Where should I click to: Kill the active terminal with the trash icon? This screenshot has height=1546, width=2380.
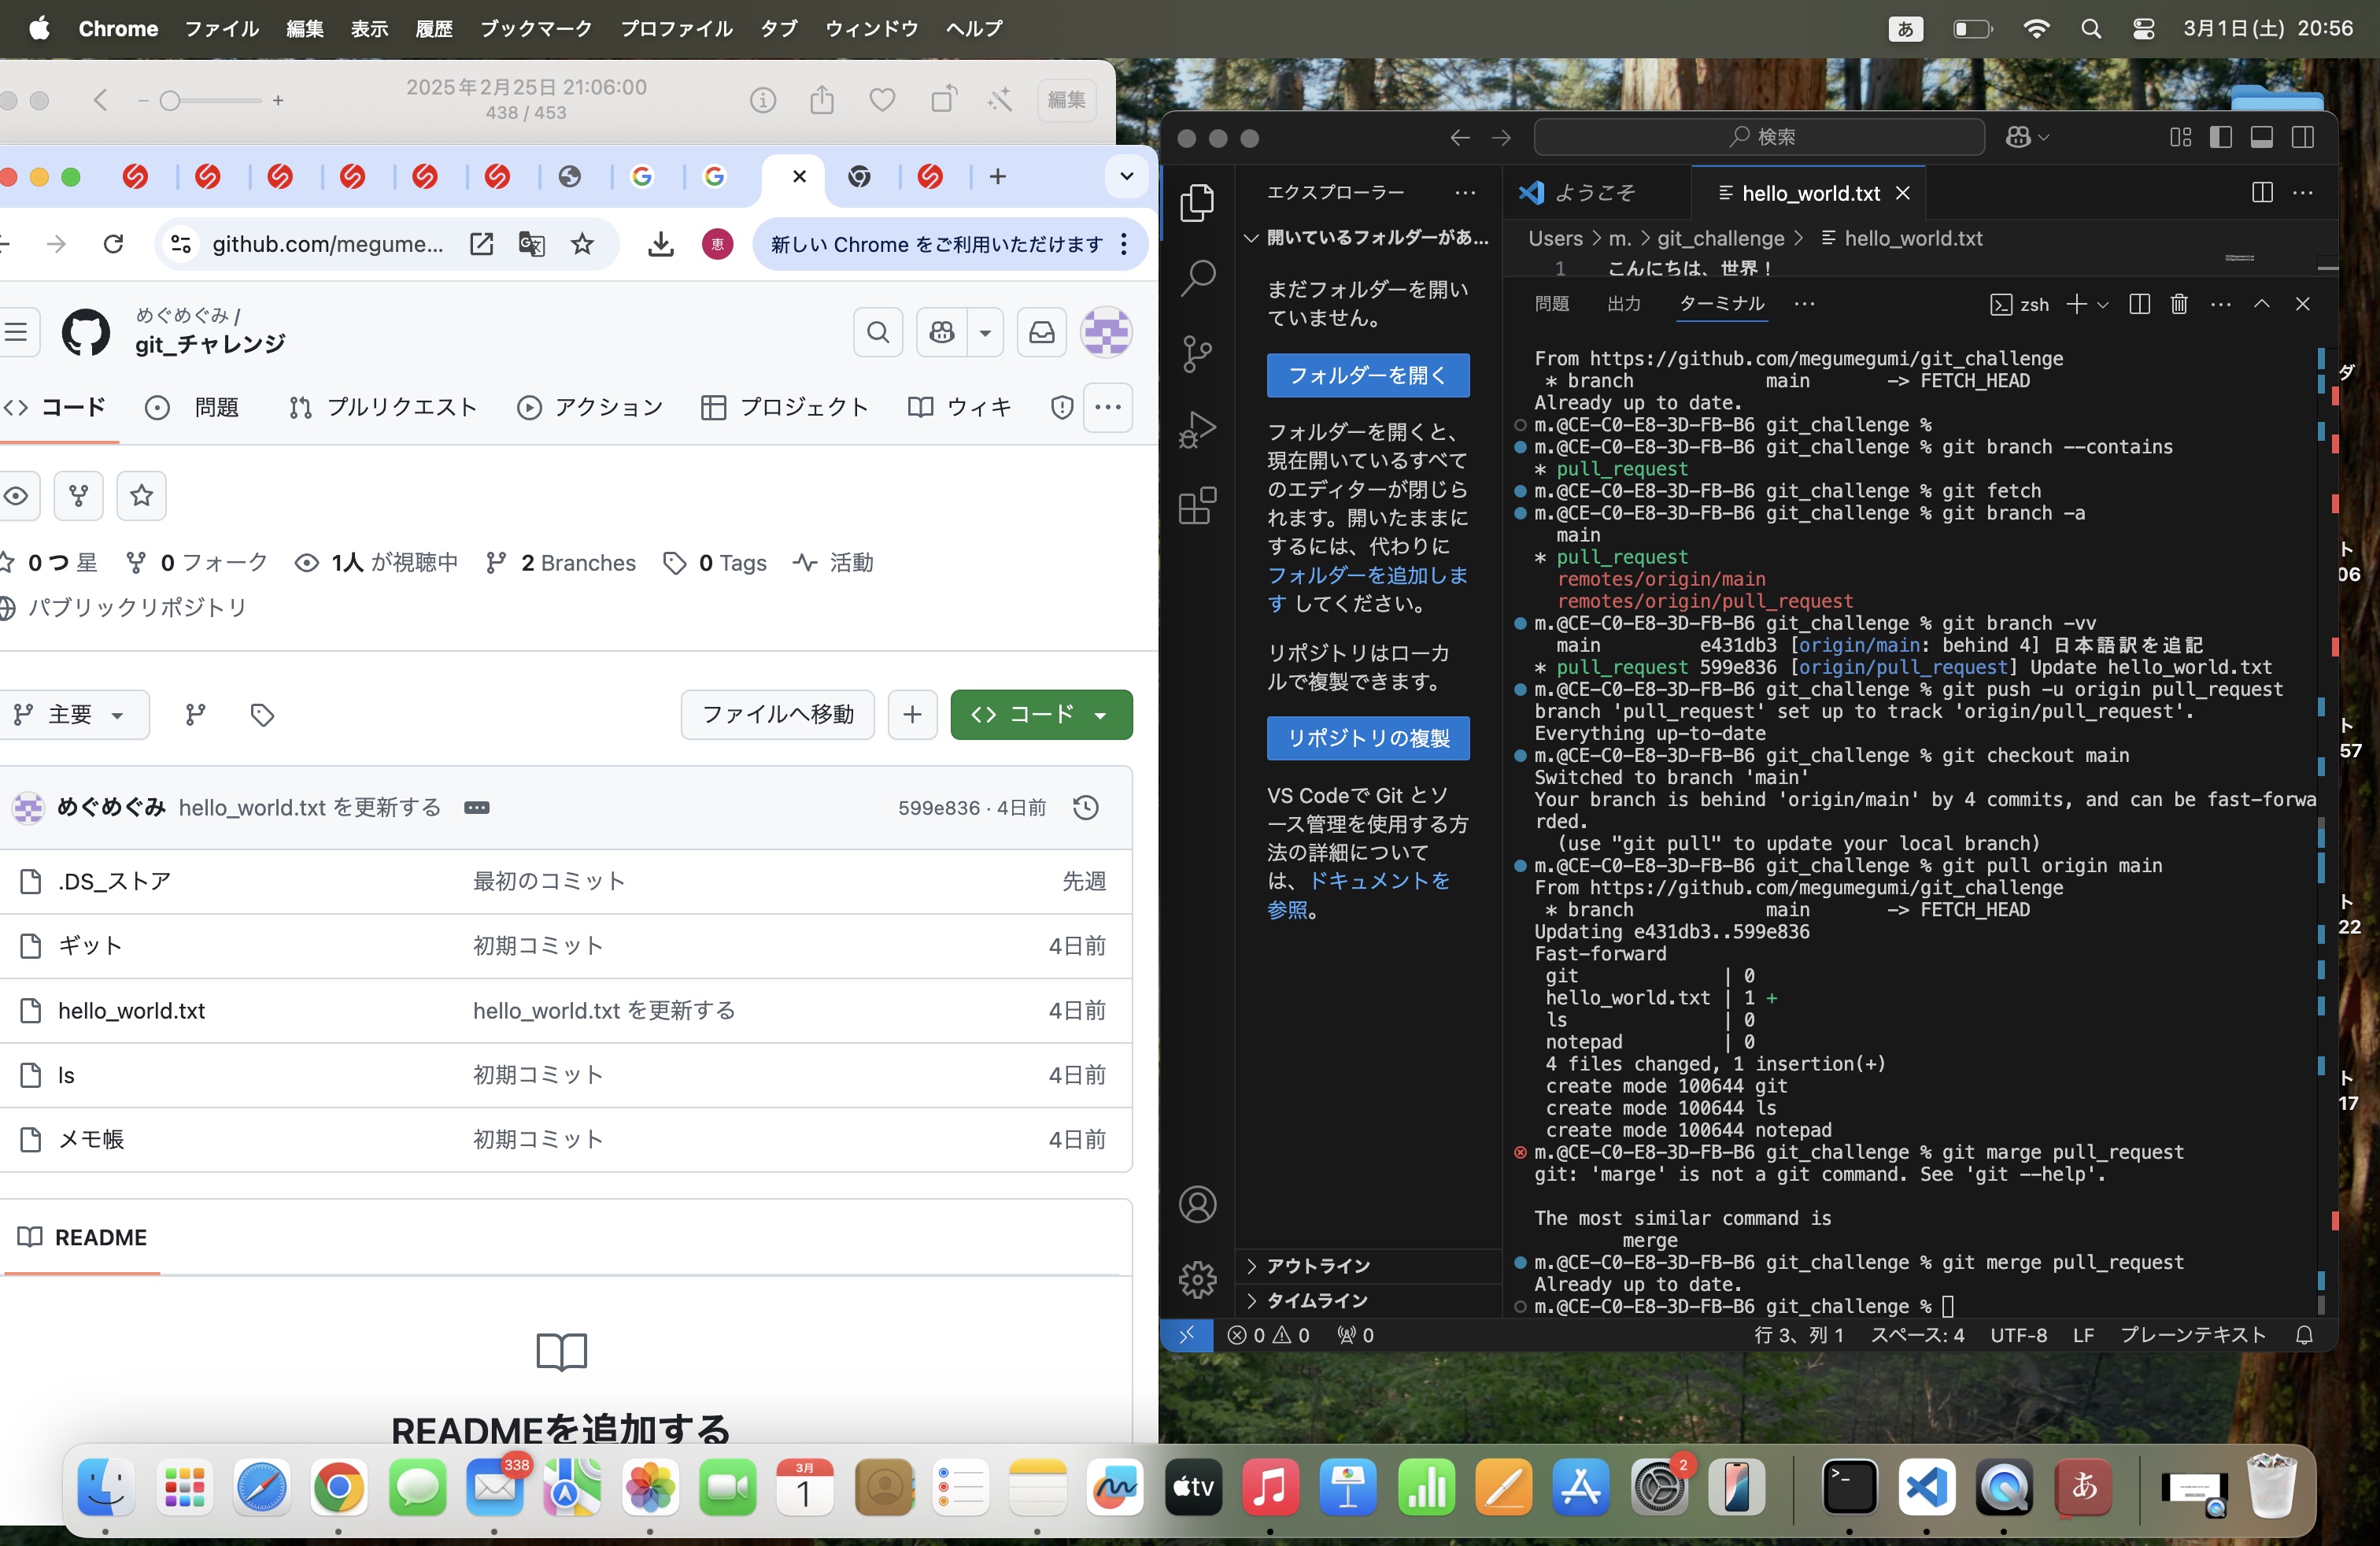click(2178, 304)
